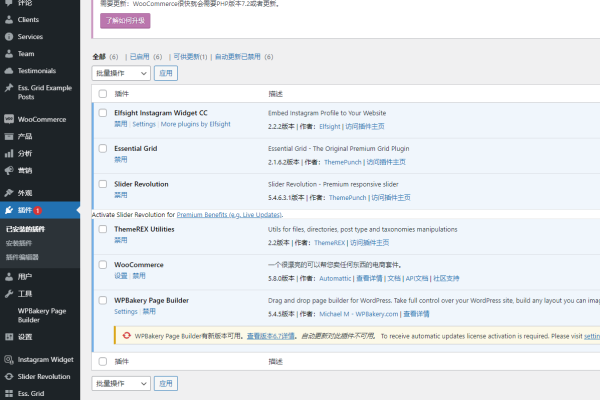
Task: Open the WooCommerce sidebar icon
Action: (x=9, y=119)
